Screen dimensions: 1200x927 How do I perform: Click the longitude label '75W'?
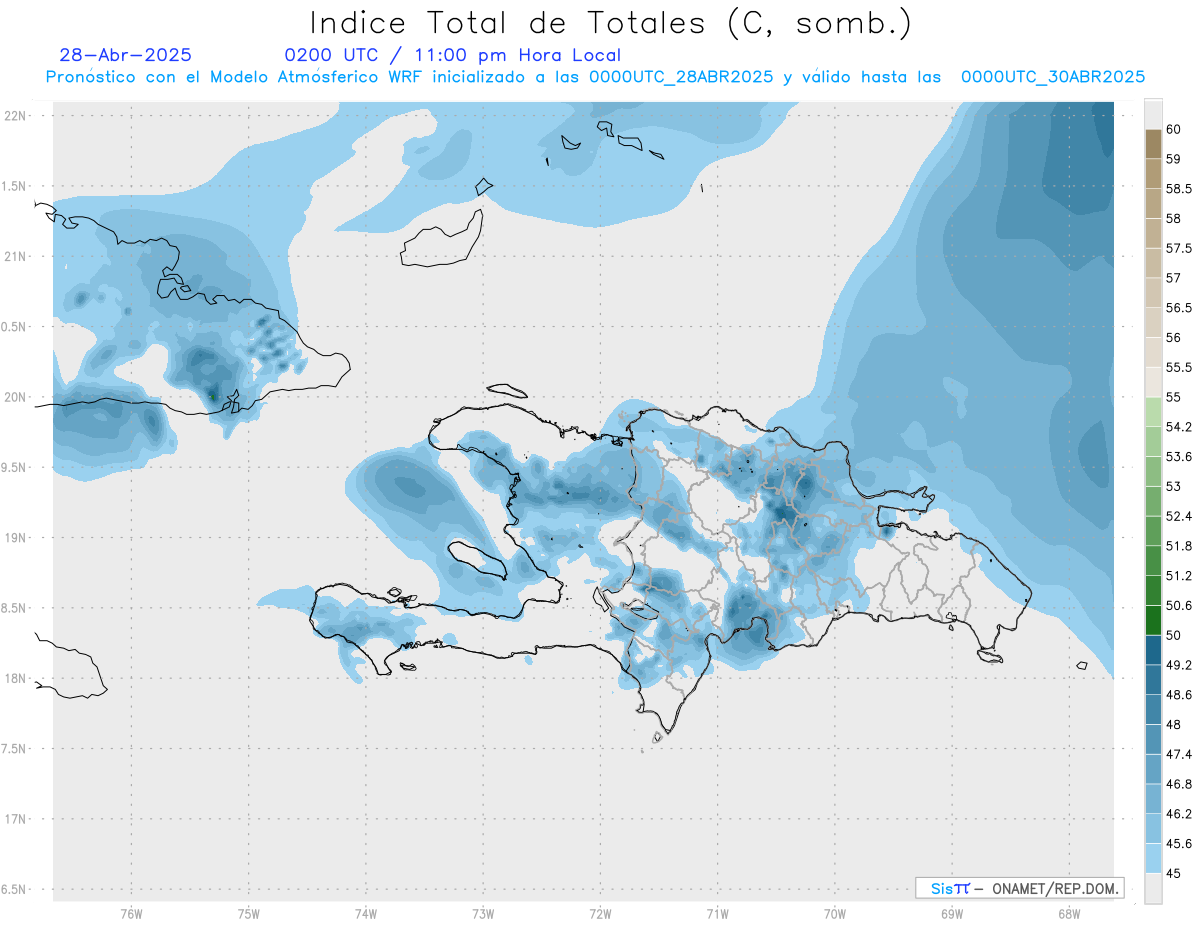248,913
